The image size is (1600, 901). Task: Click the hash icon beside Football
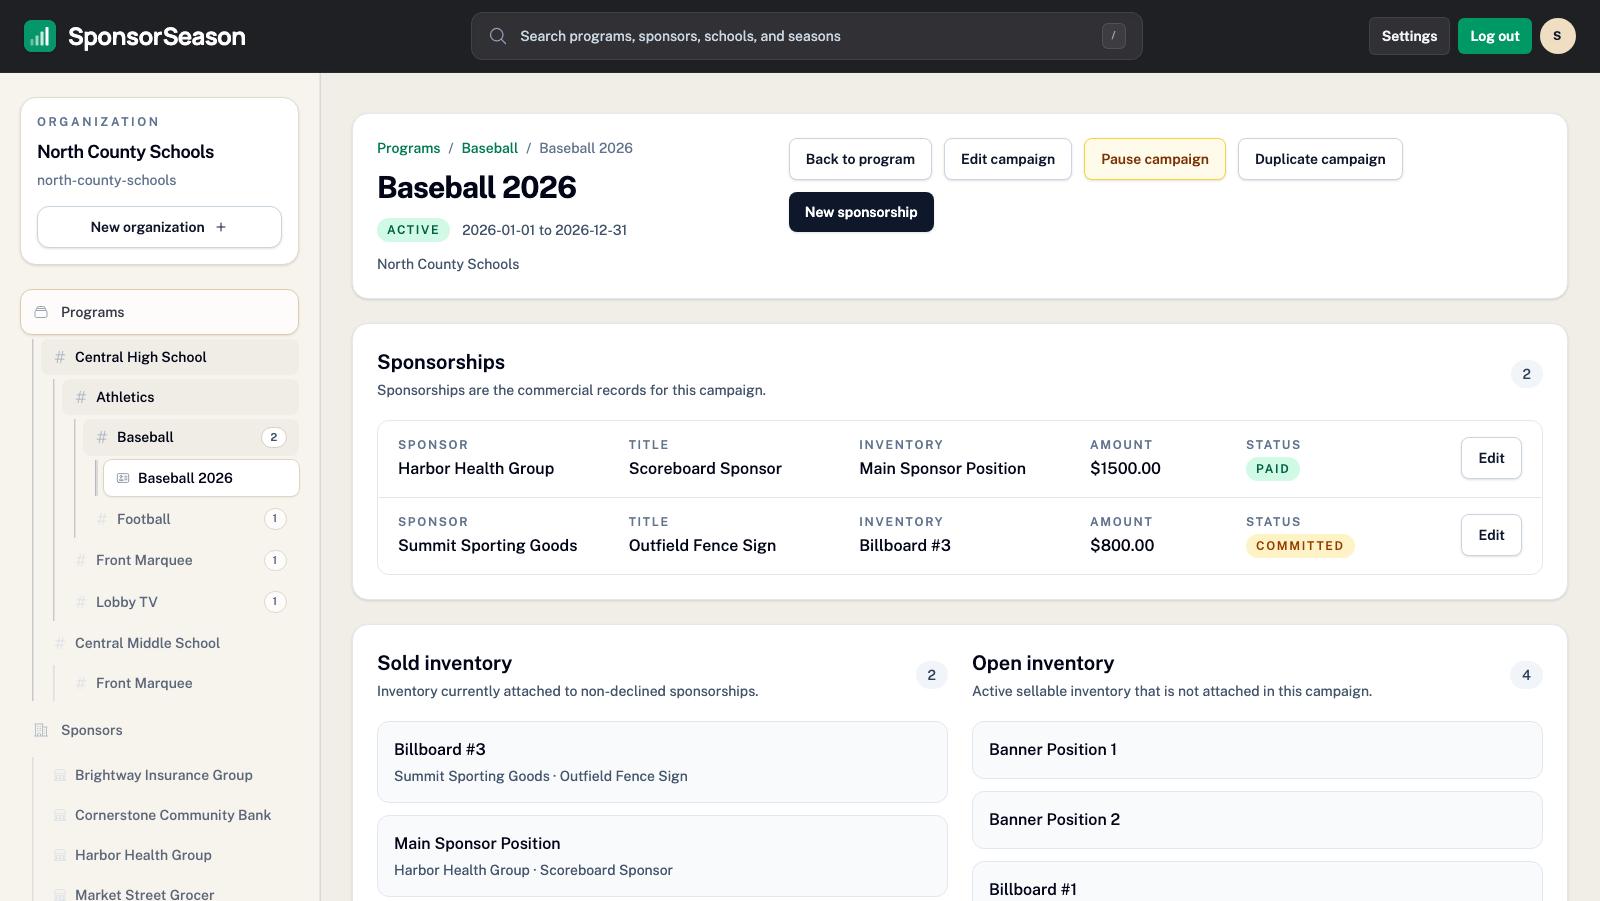click(x=101, y=519)
